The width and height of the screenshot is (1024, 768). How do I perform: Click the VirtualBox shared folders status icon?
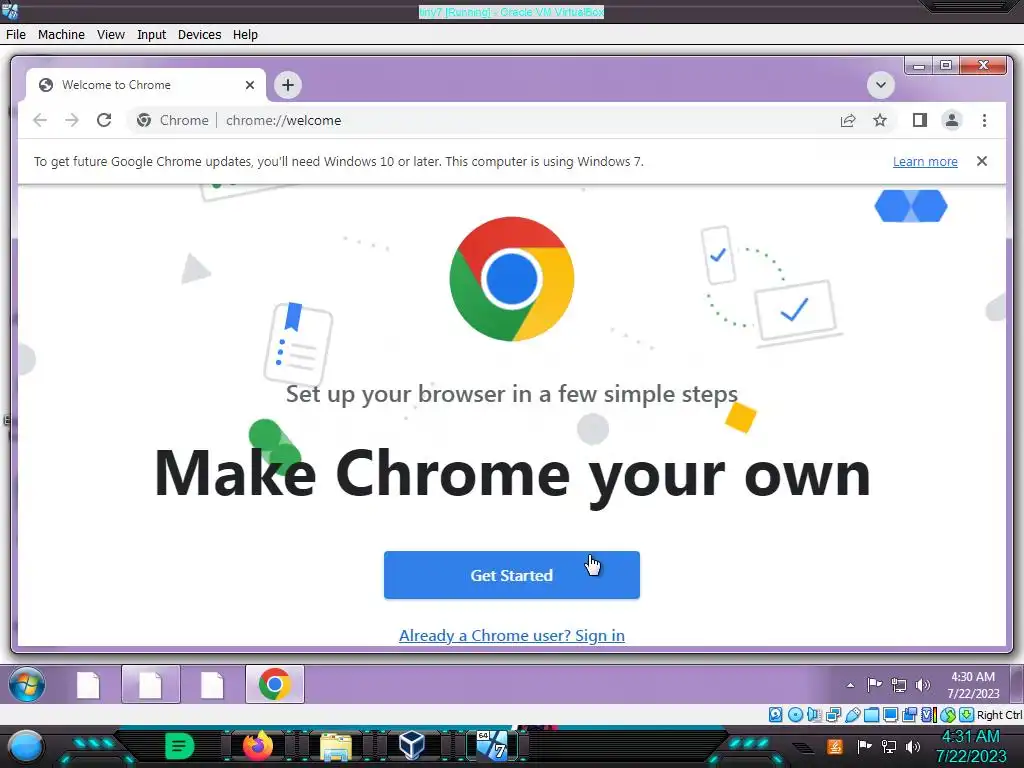(x=871, y=714)
